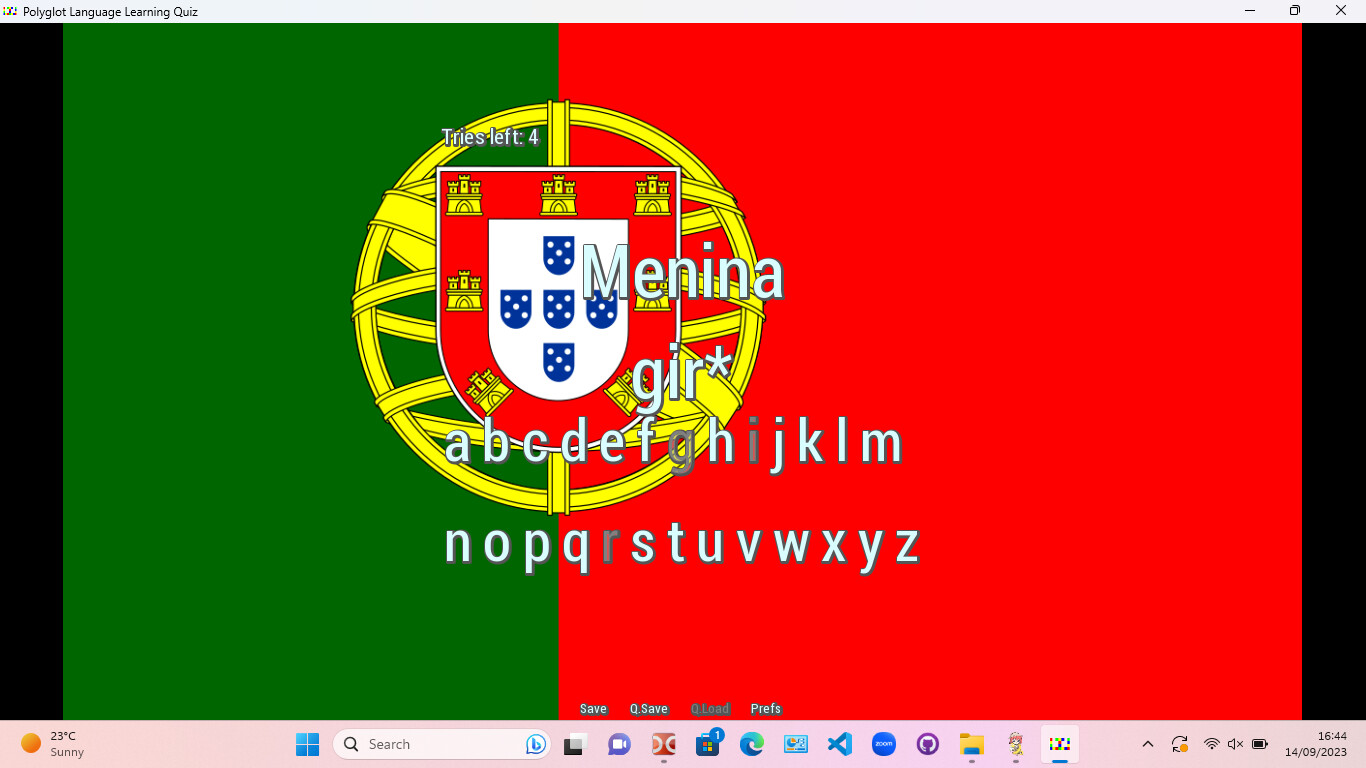Open the Prefs settings

(x=766, y=708)
